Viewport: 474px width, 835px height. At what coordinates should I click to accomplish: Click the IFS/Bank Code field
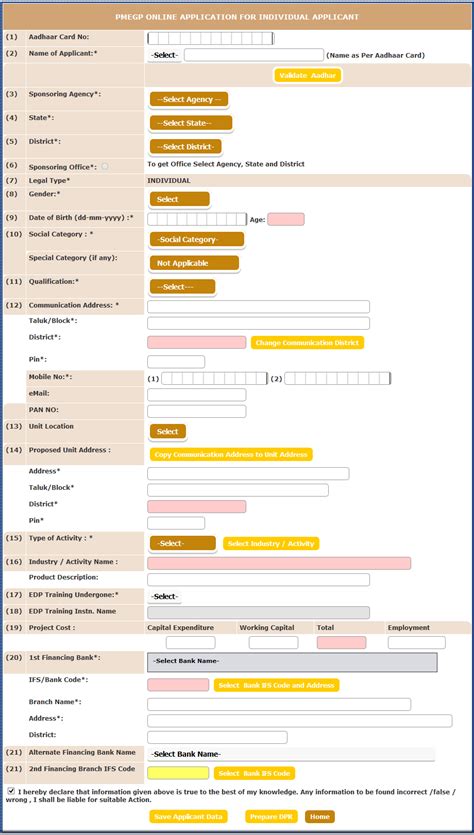pos(178,685)
